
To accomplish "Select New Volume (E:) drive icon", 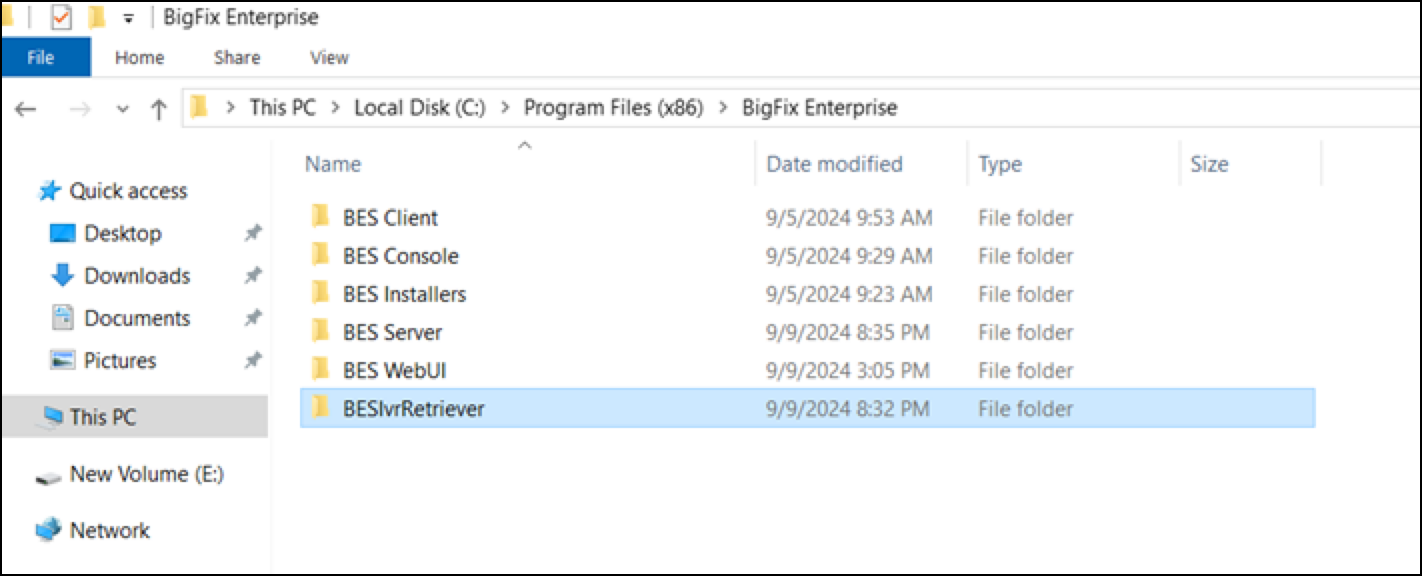I will click(48, 476).
